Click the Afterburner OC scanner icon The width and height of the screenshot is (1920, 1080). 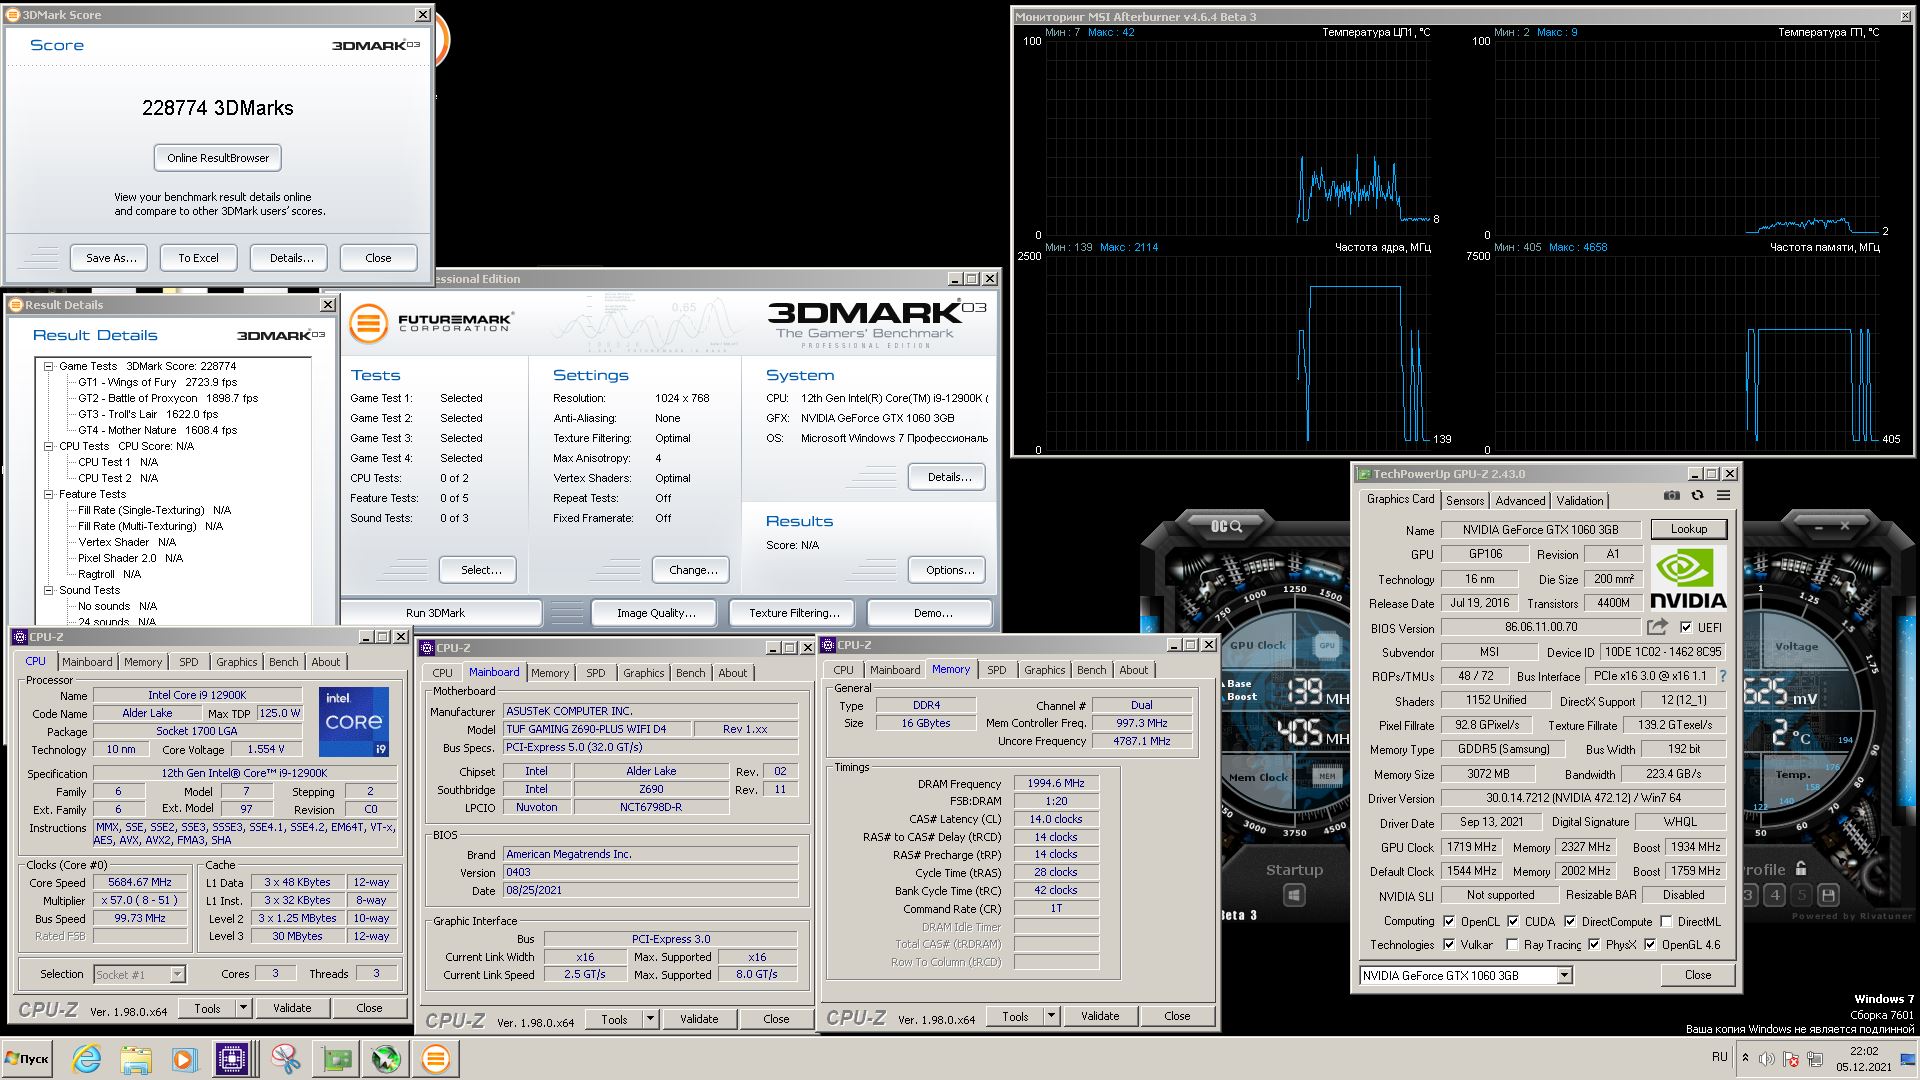1227,526
